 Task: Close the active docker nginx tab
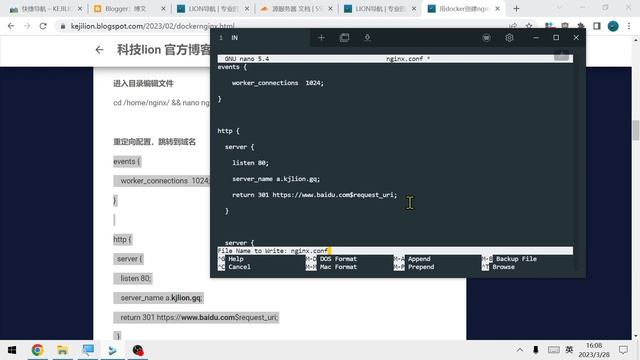tap(497, 9)
